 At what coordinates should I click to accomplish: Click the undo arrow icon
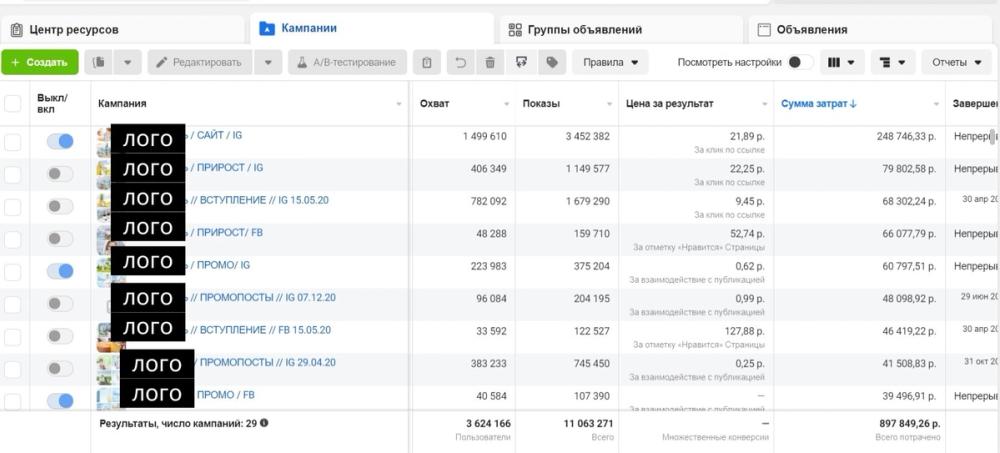click(x=460, y=63)
